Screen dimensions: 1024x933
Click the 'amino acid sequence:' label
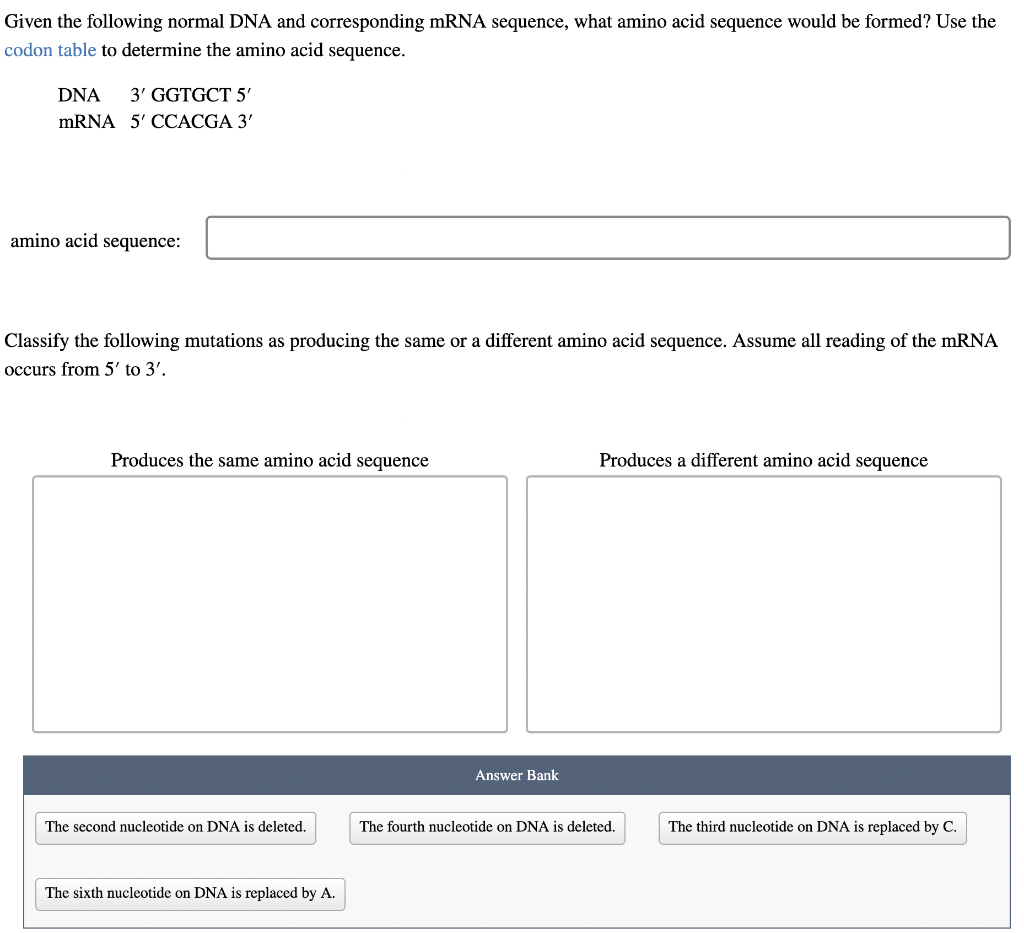tap(95, 240)
